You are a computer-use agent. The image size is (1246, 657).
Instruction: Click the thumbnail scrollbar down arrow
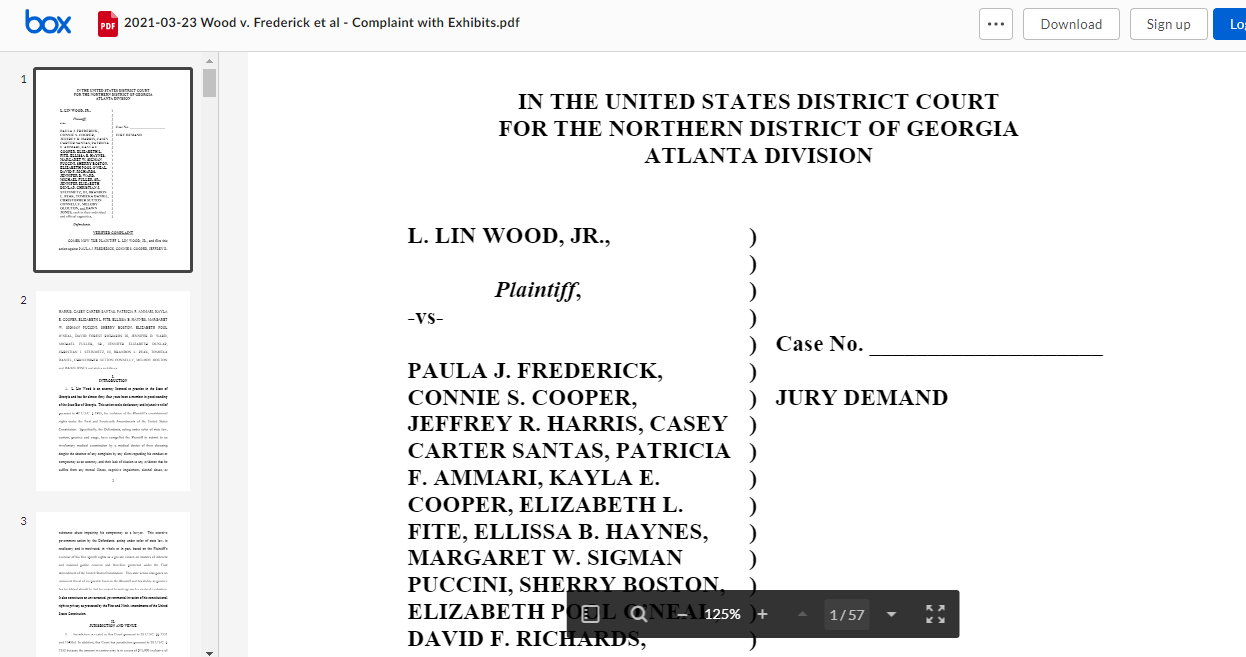point(209,651)
